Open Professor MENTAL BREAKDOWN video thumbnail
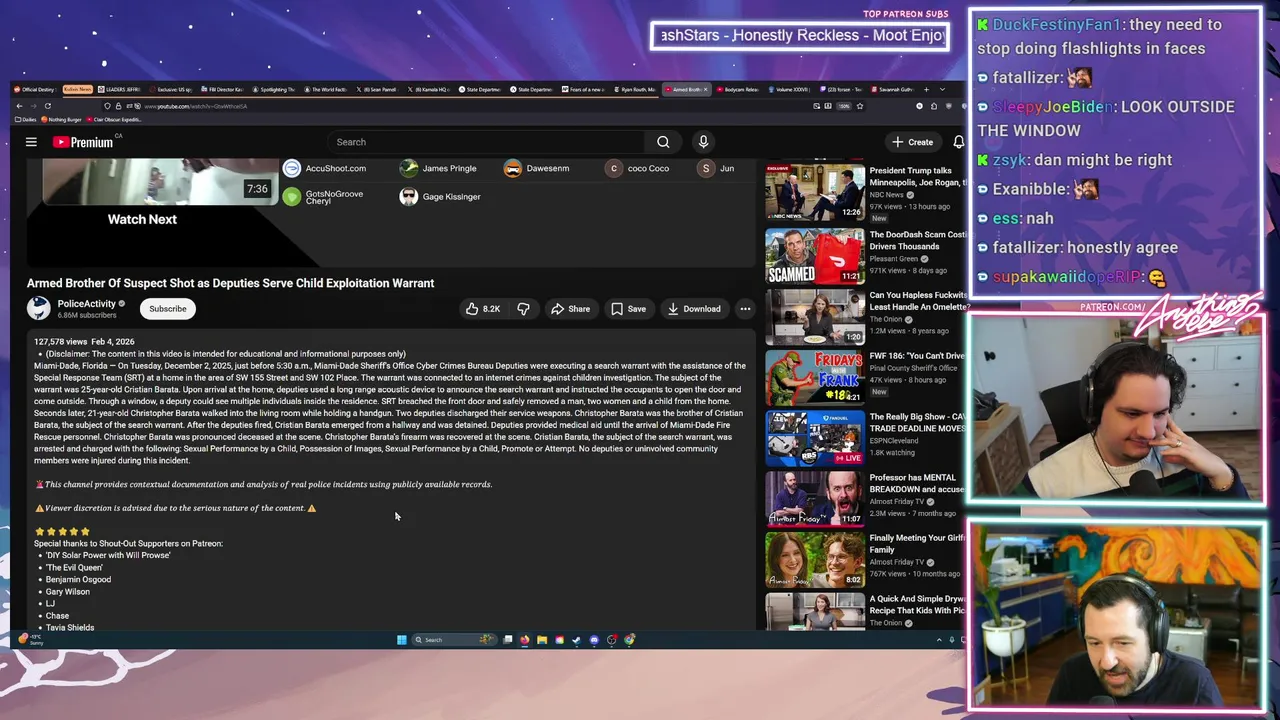Screen dimensions: 1280x720 tap(815, 499)
